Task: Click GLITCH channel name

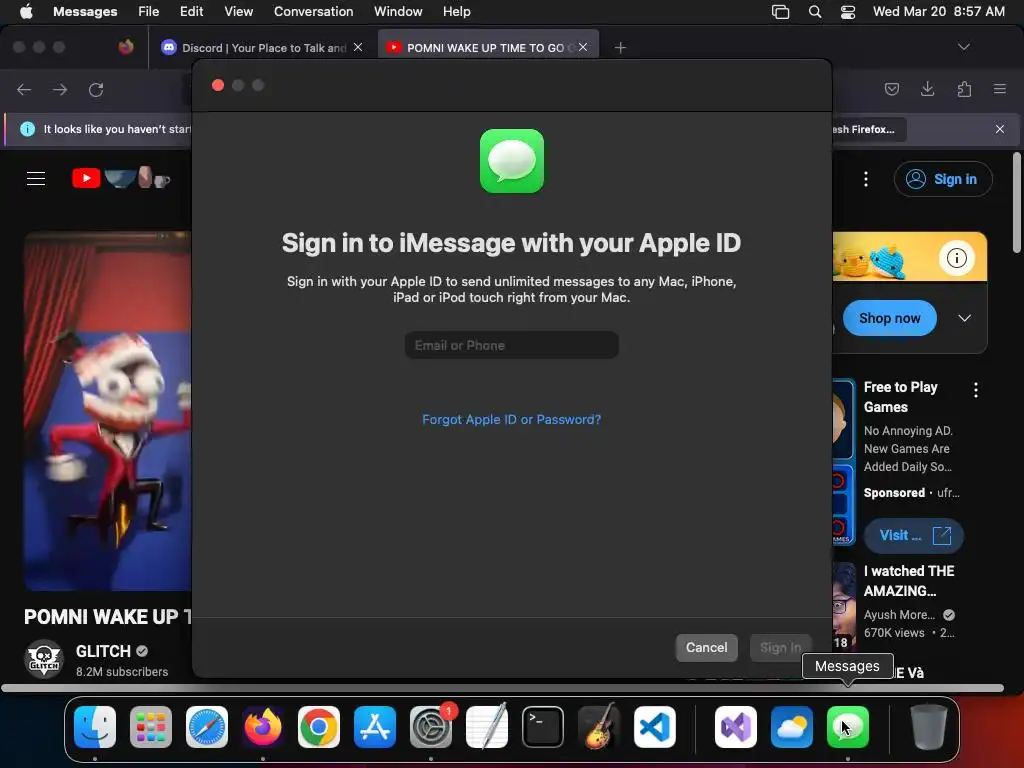Action: pos(103,651)
